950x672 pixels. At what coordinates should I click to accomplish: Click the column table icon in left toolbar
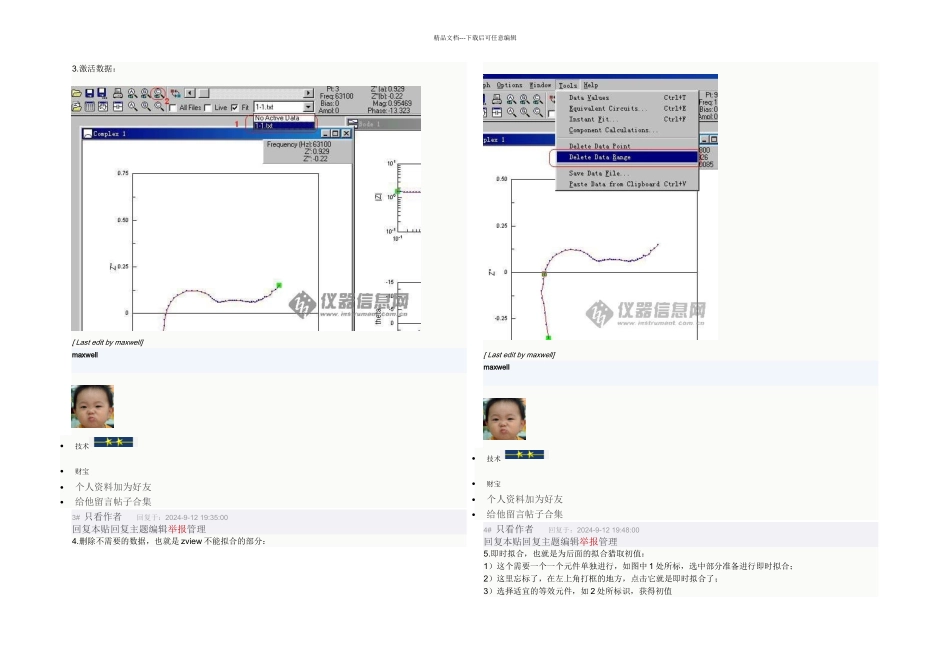(90, 107)
